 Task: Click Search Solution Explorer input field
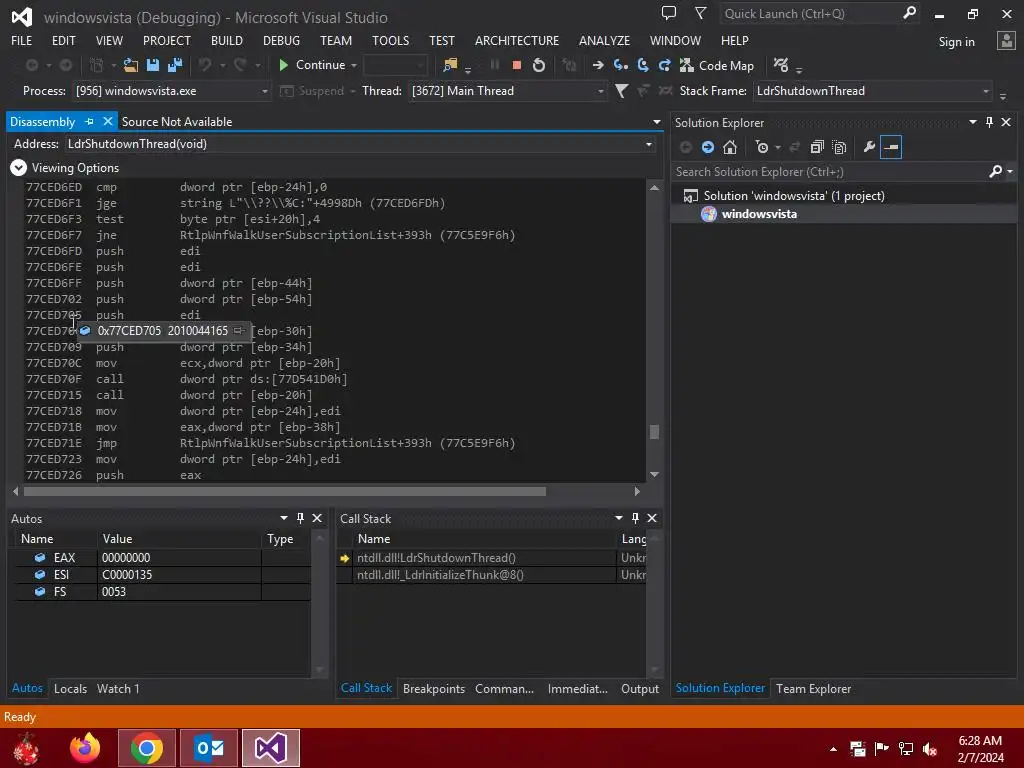click(x=831, y=172)
